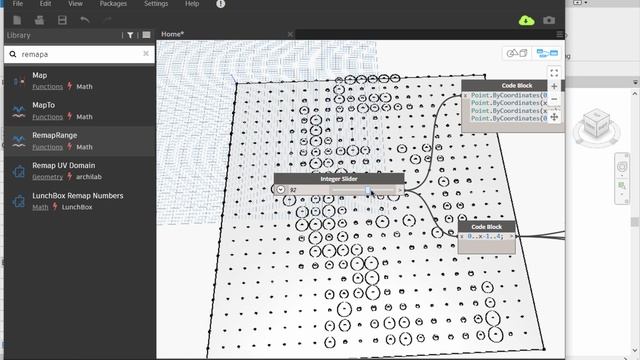Click the RemapRange node icon
This screenshot has height=360, width=640.
[x=18, y=142]
